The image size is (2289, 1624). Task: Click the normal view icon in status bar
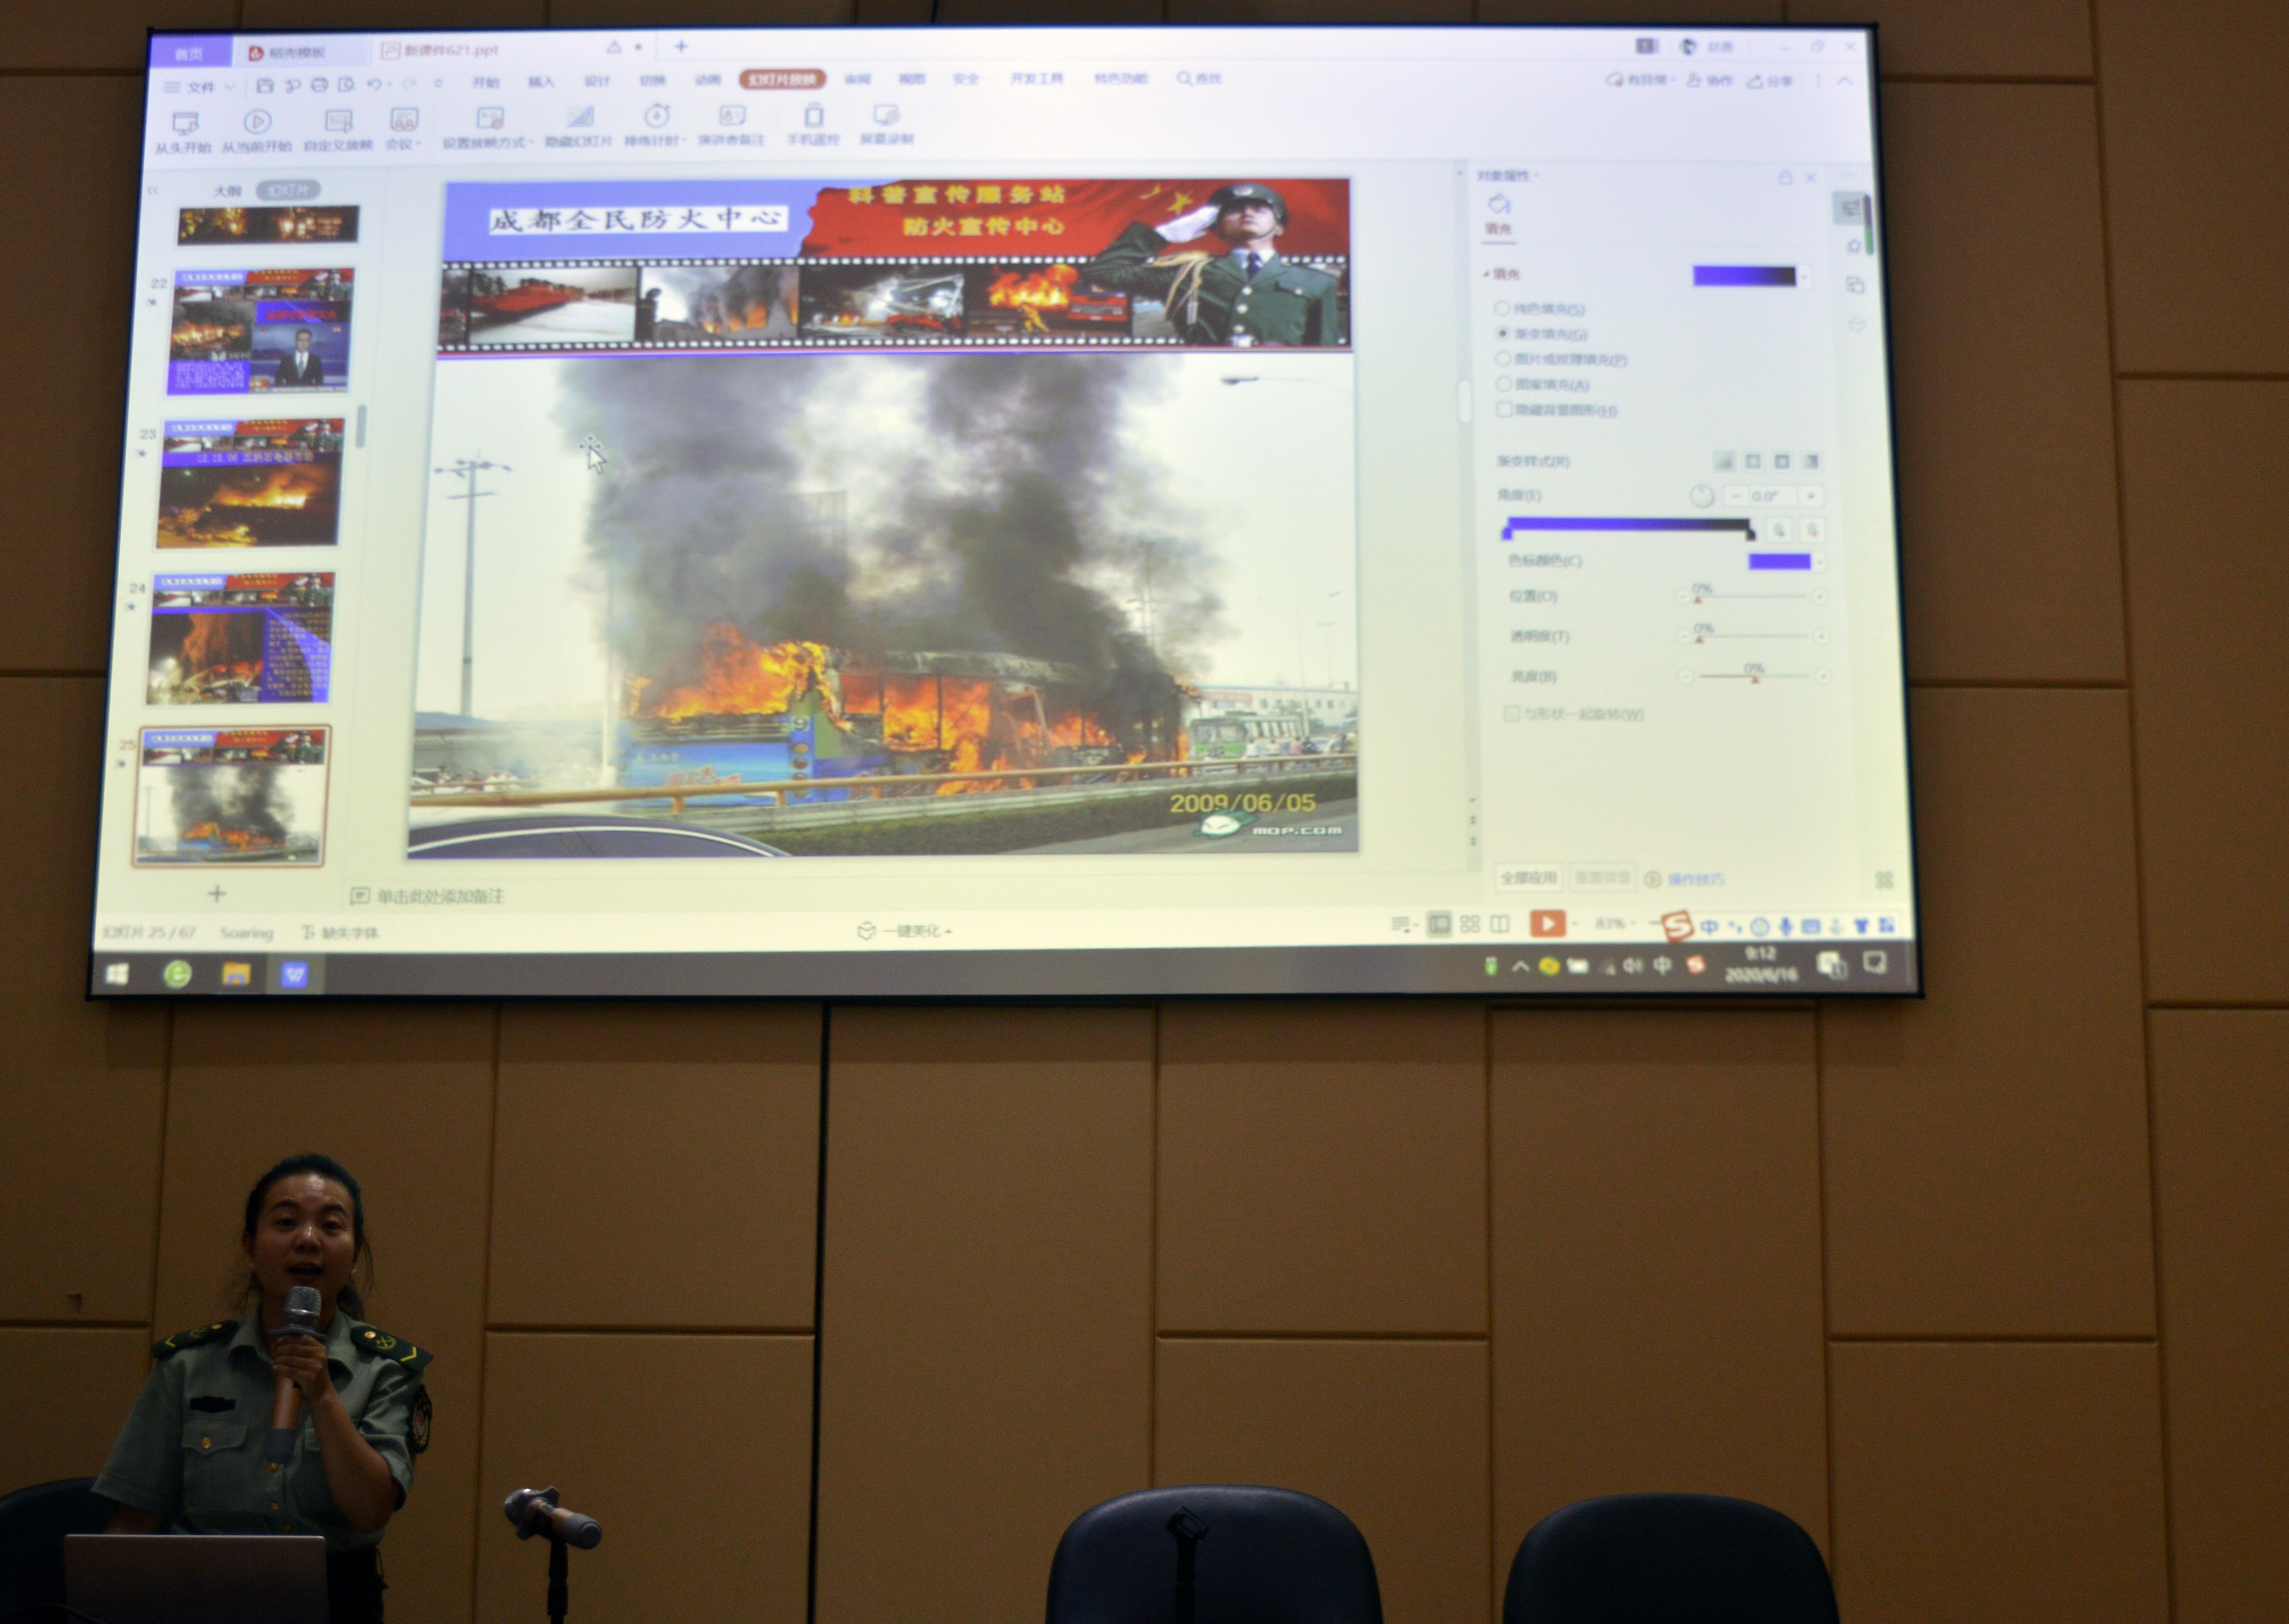pos(1439,924)
